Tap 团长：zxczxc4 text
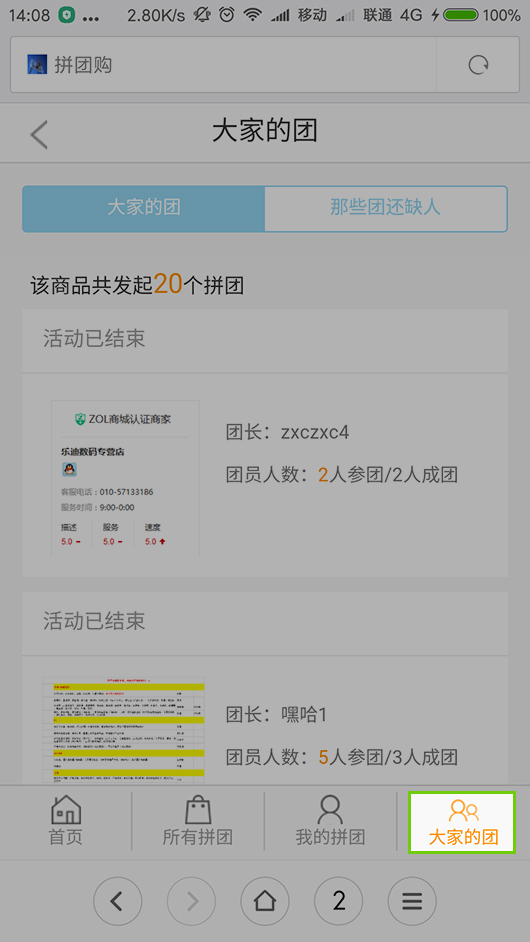This screenshot has height=942, width=530. click(x=287, y=432)
